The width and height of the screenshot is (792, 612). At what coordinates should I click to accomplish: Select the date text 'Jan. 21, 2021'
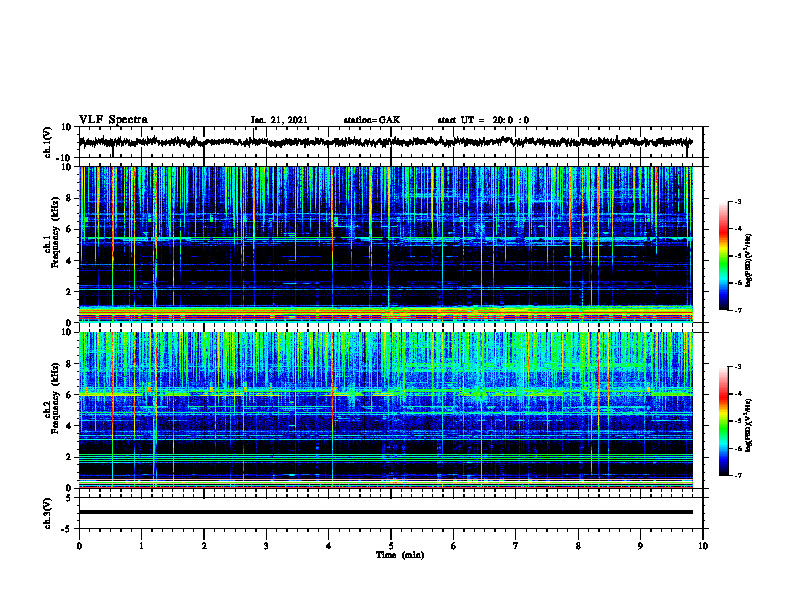coord(279,120)
